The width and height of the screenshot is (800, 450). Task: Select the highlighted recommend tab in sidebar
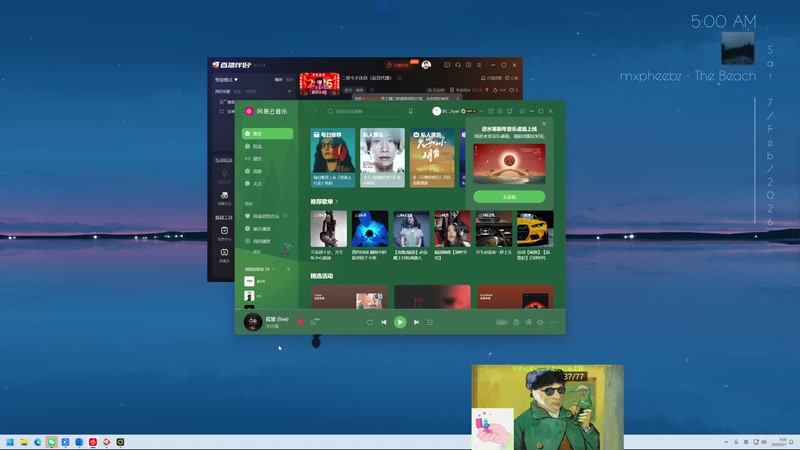click(x=267, y=134)
